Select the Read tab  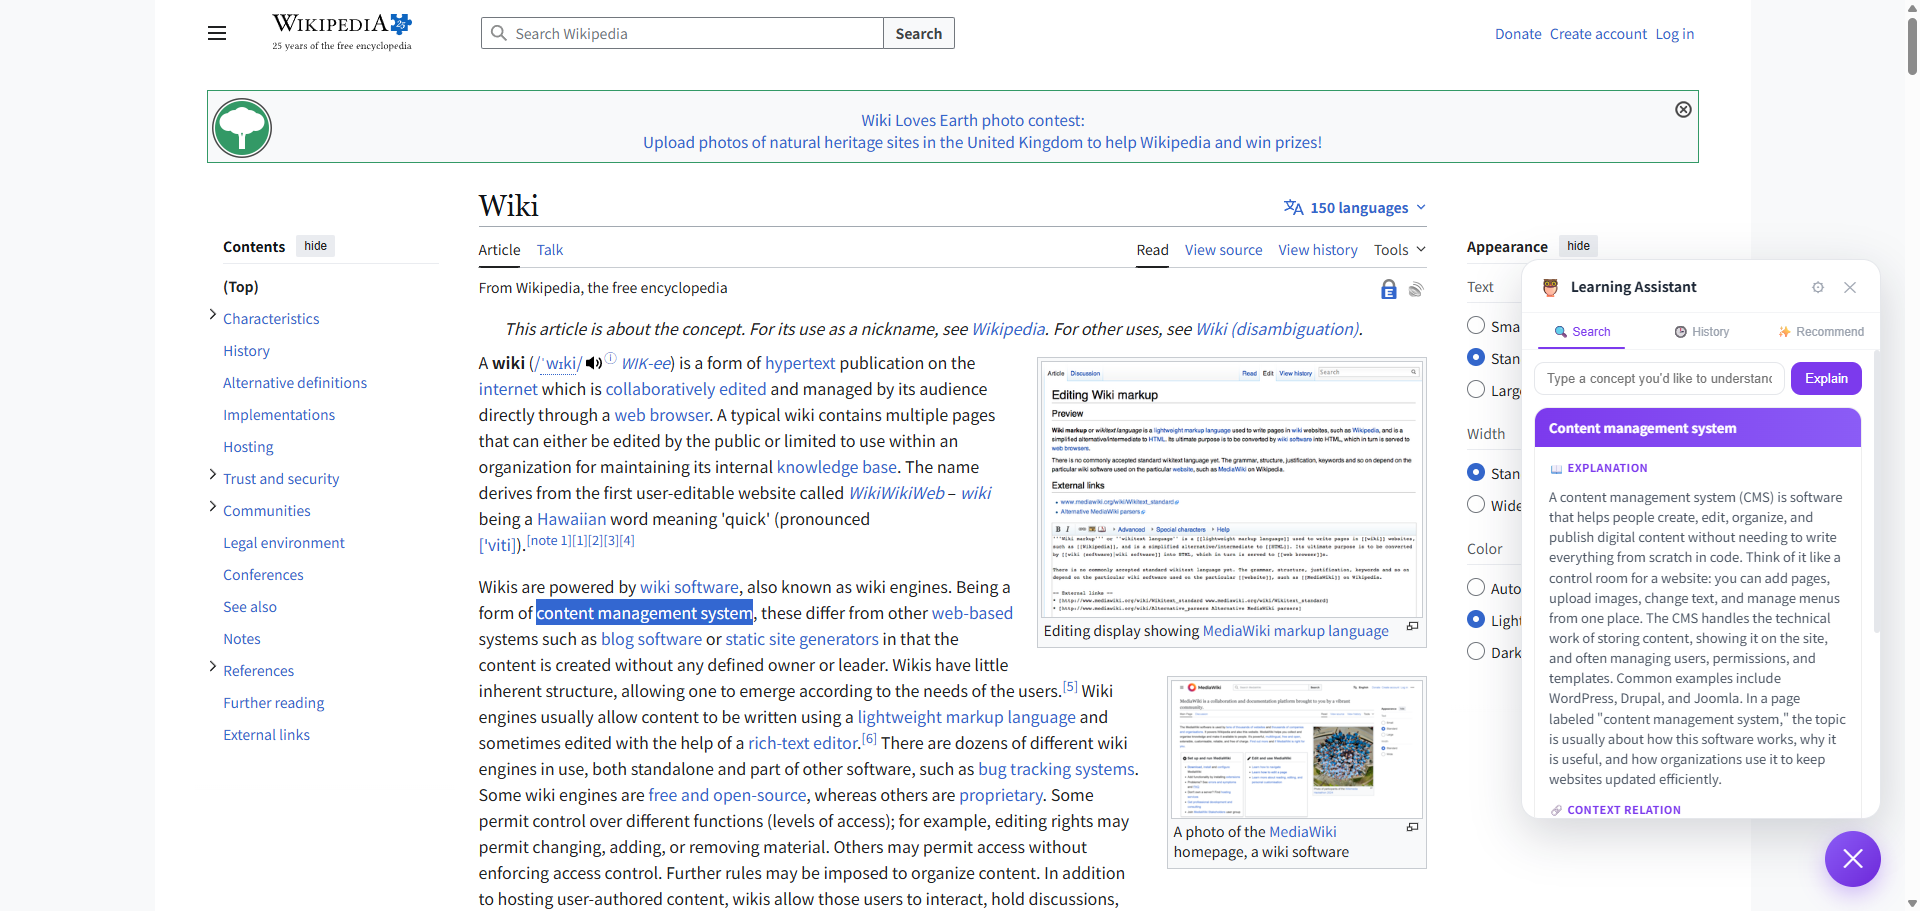pos(1152,250)
